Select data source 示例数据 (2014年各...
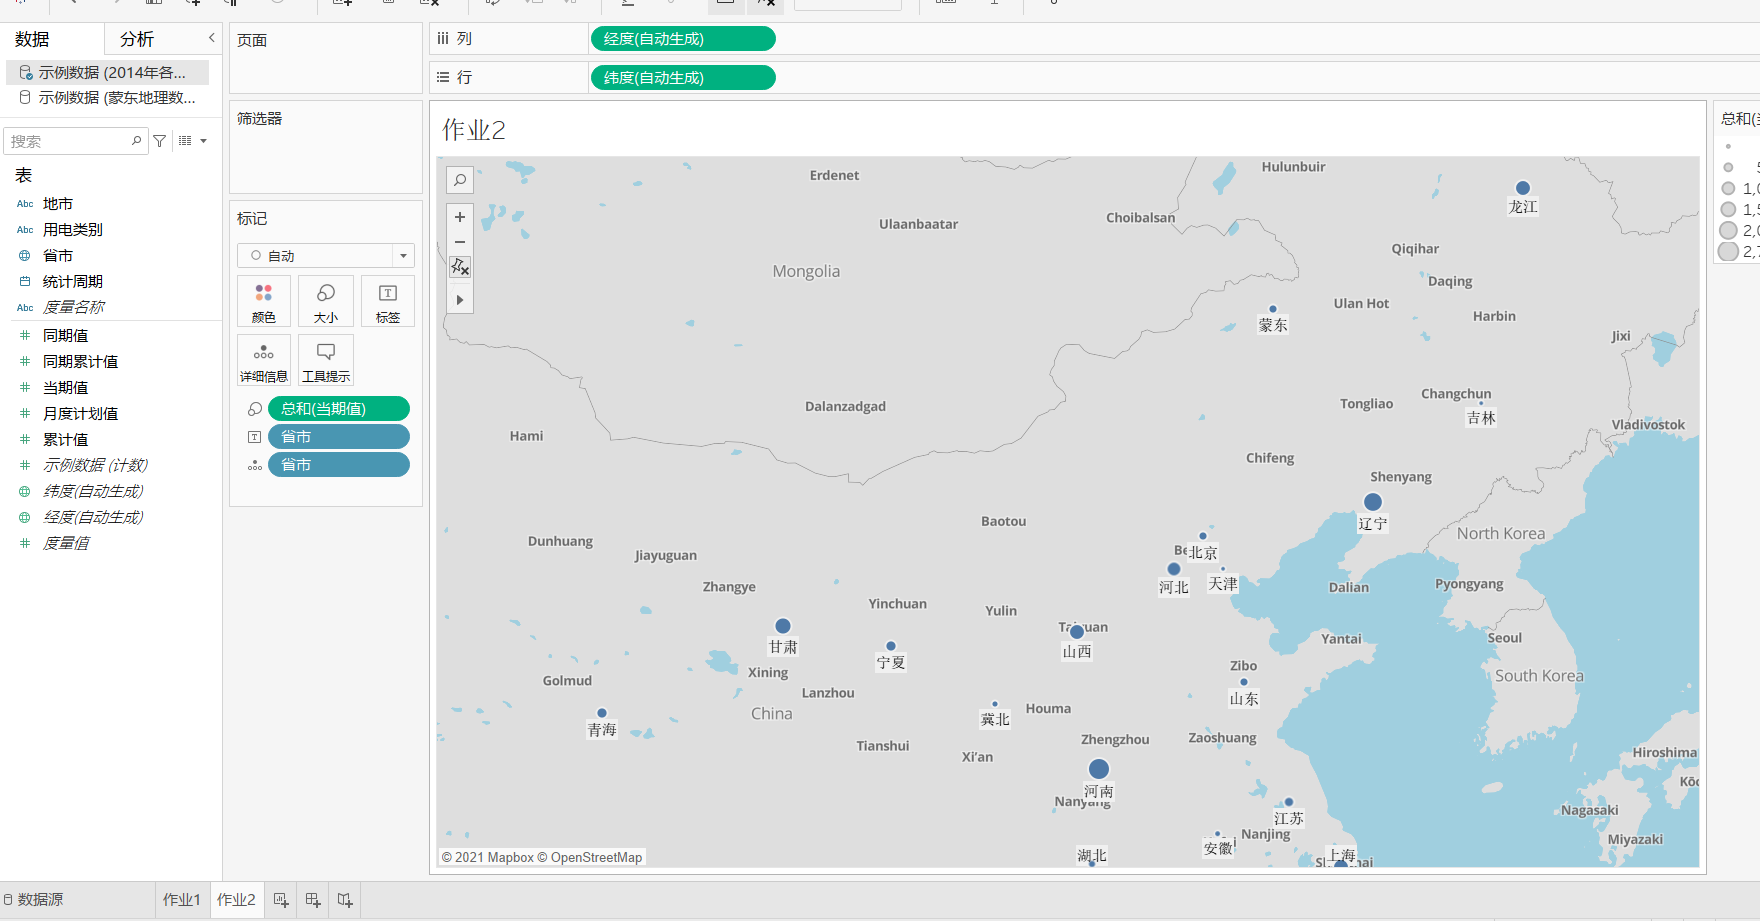This screenshot has width=1760, height=921. (x=108, y=72)
